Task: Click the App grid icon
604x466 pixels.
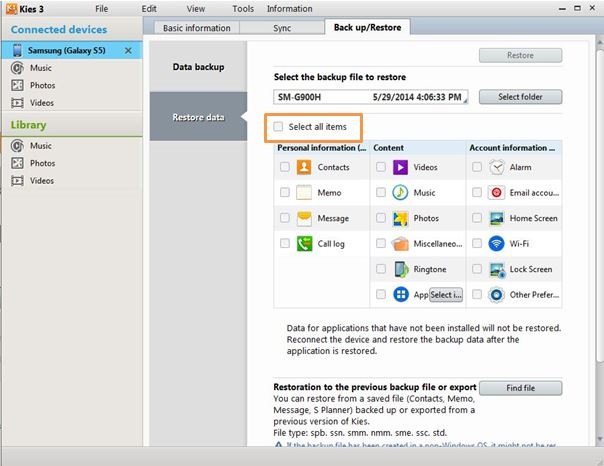Action: pos(401,295)
